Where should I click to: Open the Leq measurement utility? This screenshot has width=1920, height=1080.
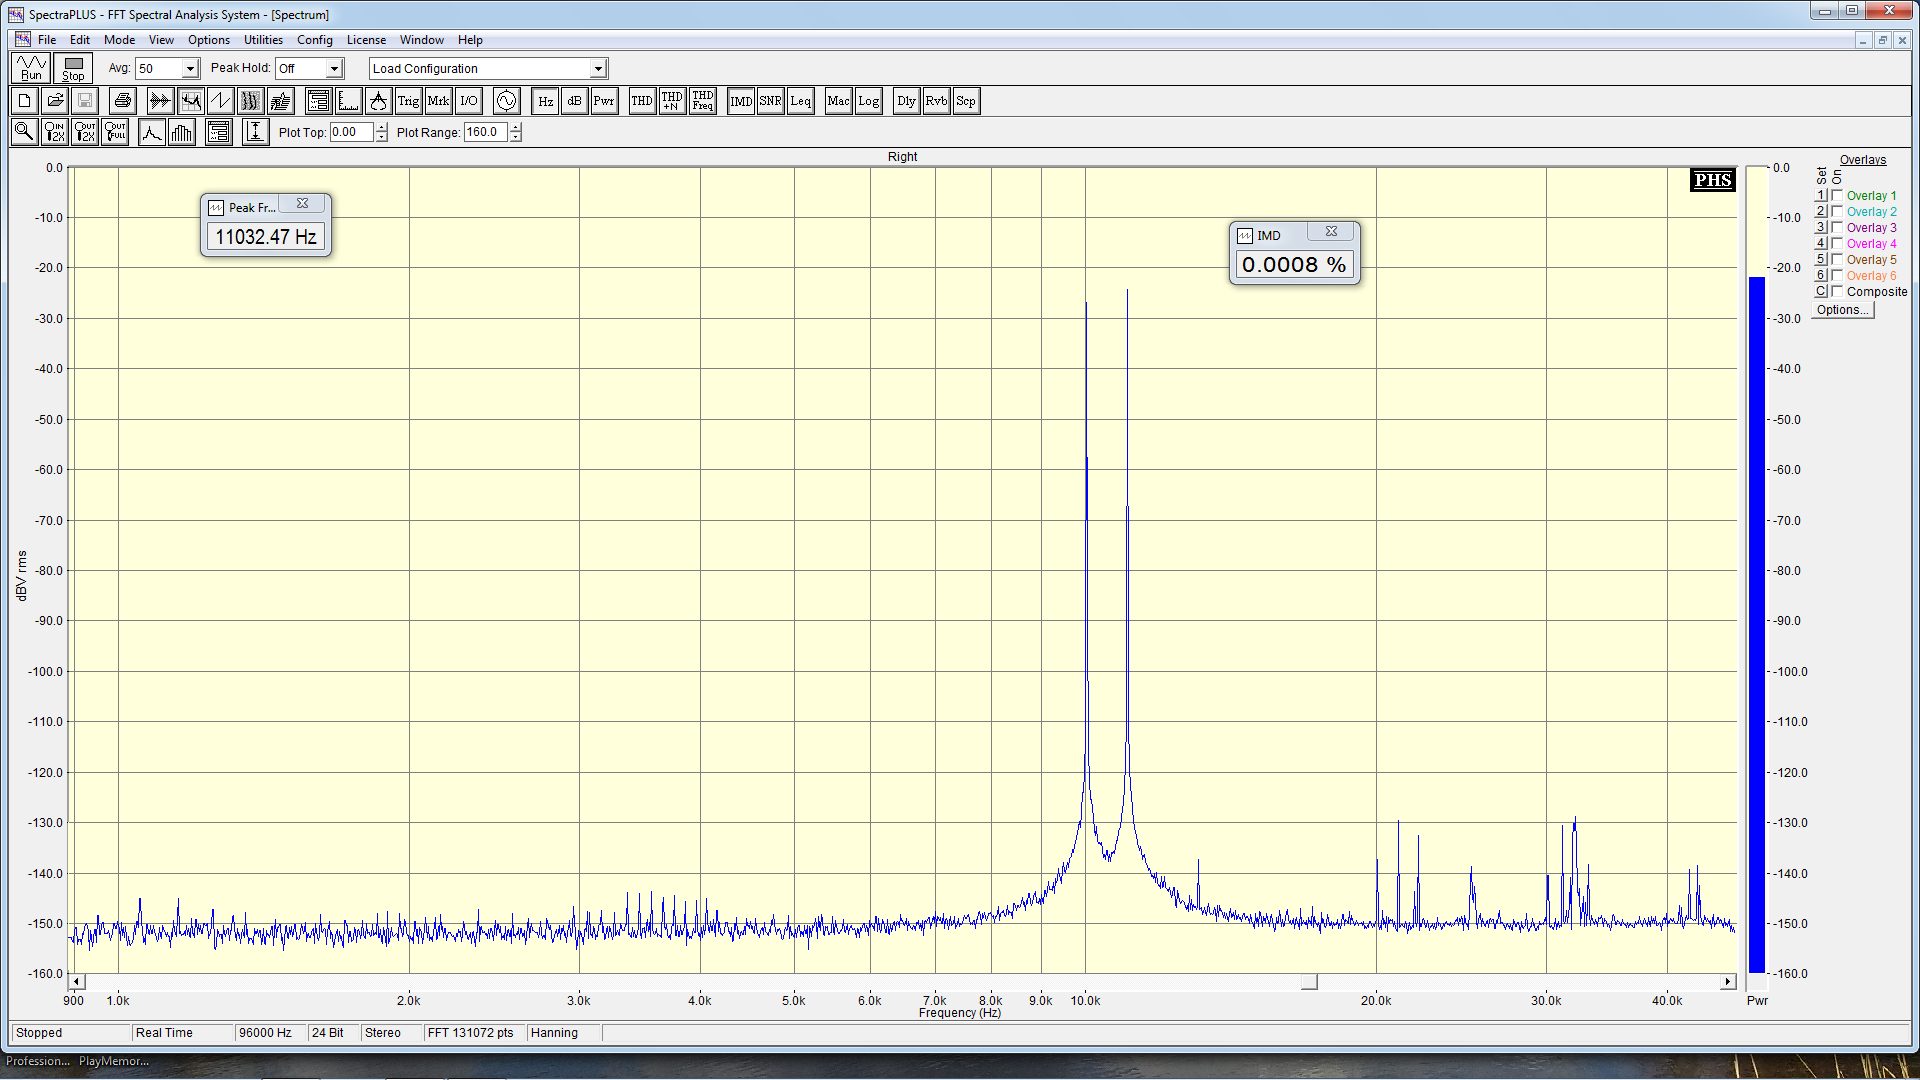click(800, 101)
